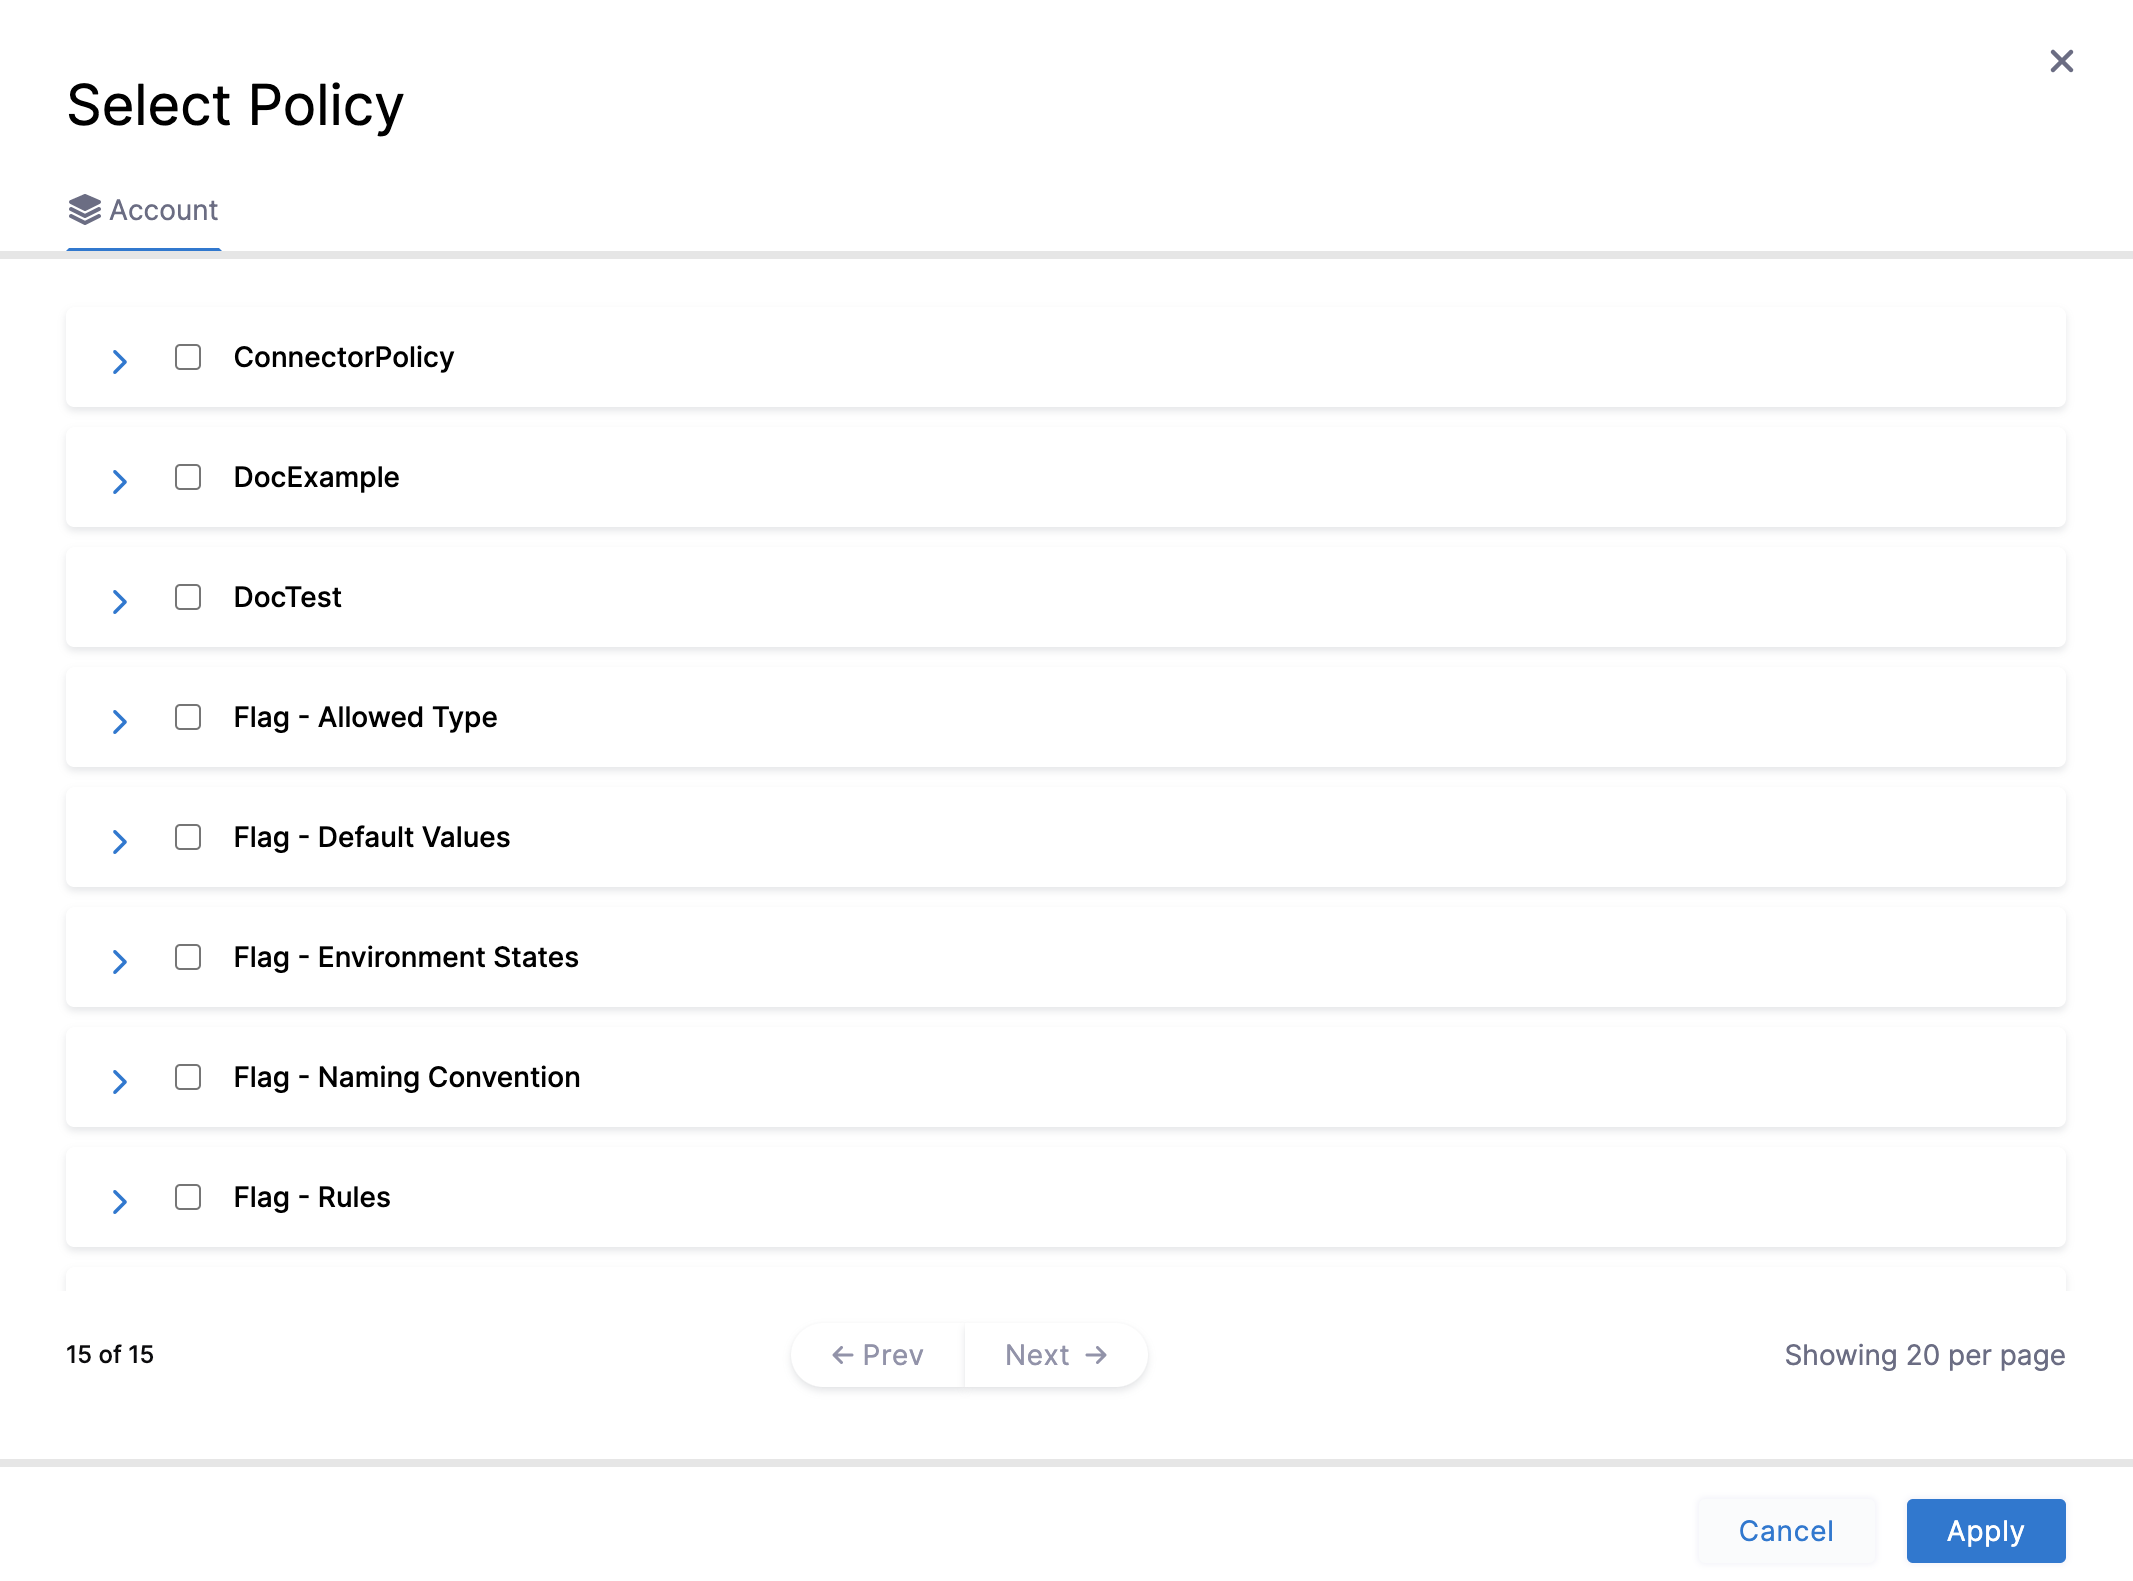The height and width of the screenshot is (1581, 2133).
Task: Expand Flag - Rules chevron
Action: 120,1201
